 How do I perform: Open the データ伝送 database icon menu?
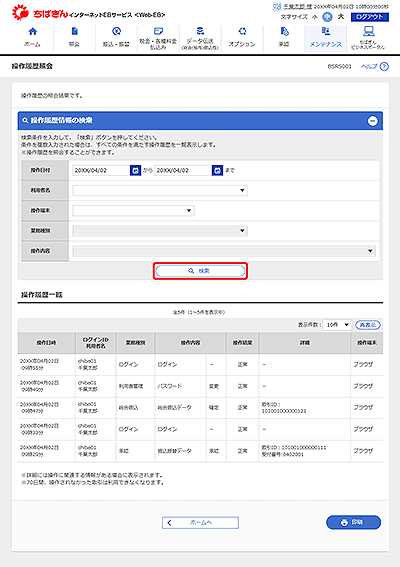coord(200,31)
